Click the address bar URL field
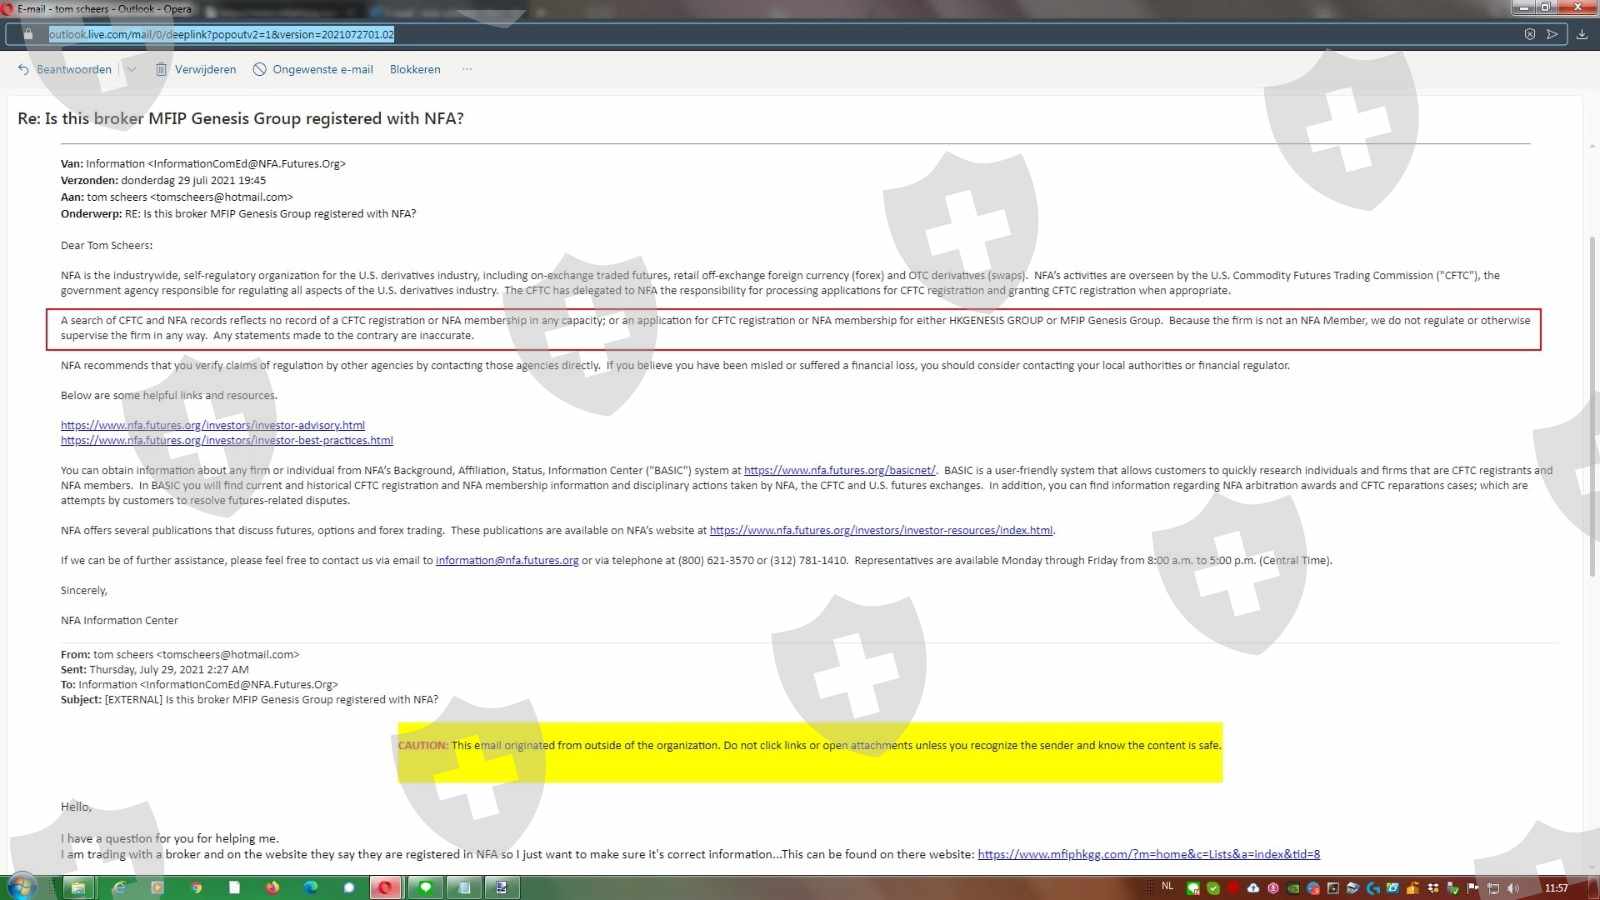1600x900 pixels. pos(700,35)
